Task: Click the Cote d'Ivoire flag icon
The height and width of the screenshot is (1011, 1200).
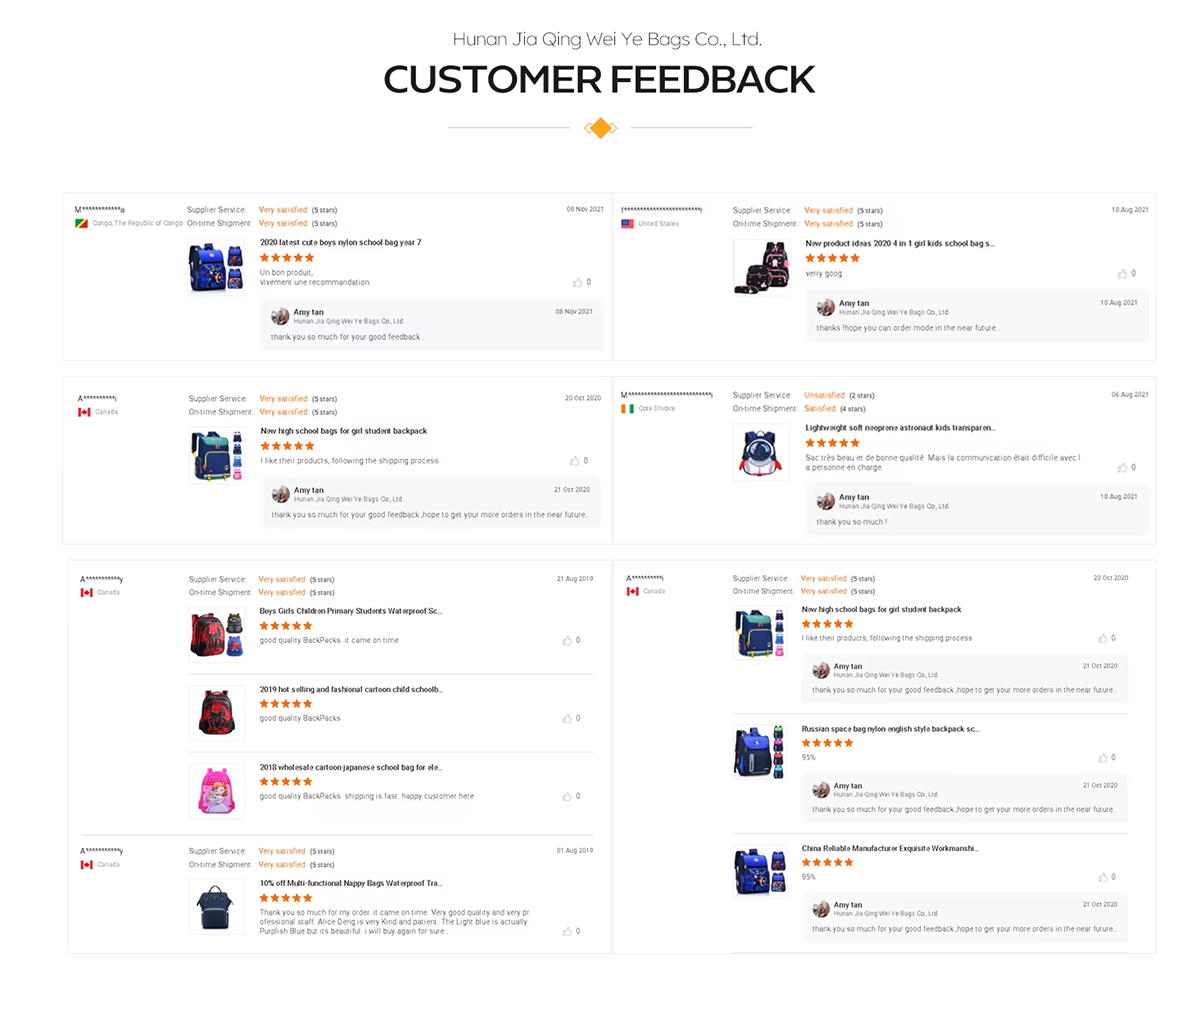Action: coord(627,409)
